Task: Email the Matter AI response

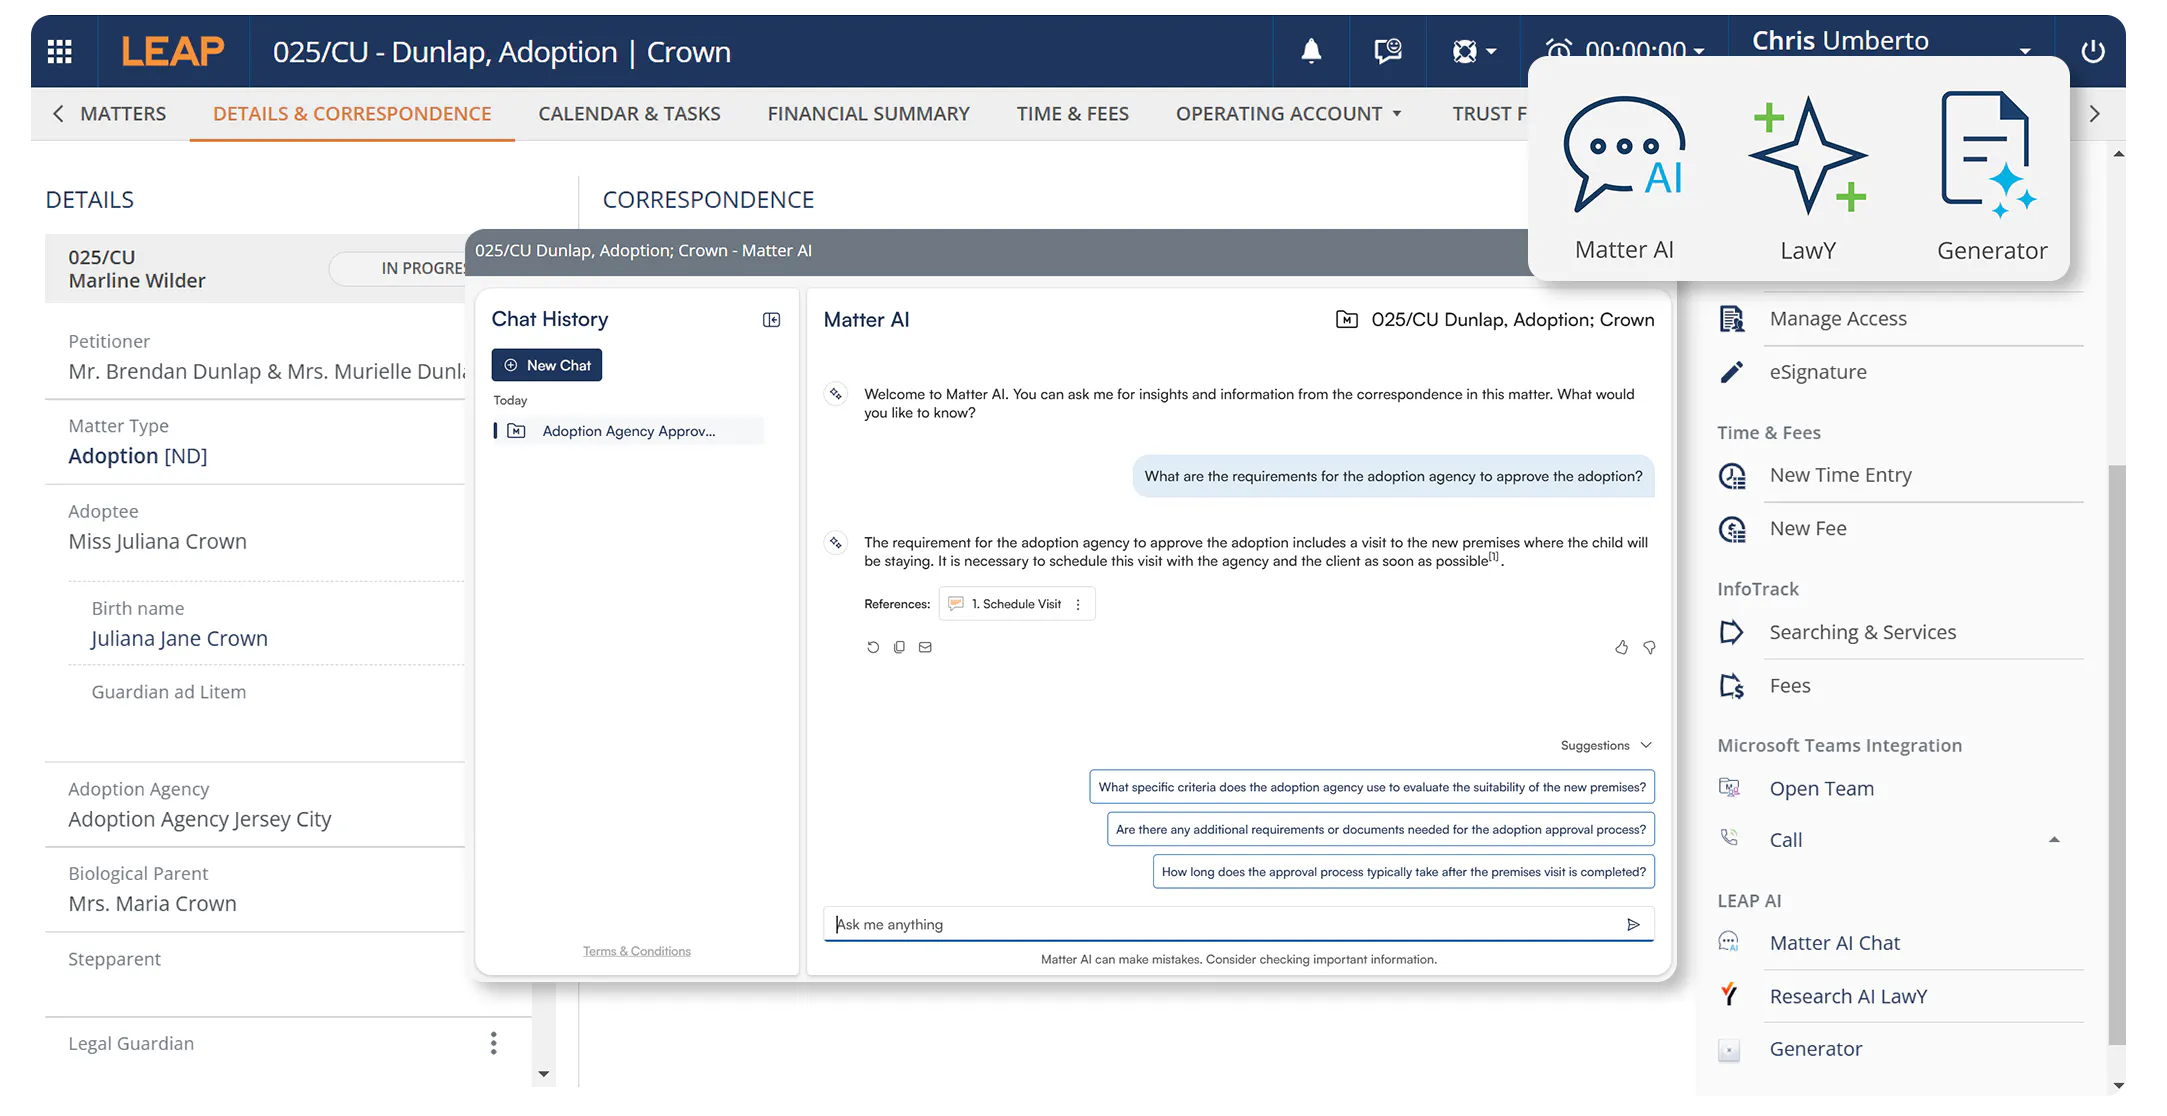Action: (925, 647)
